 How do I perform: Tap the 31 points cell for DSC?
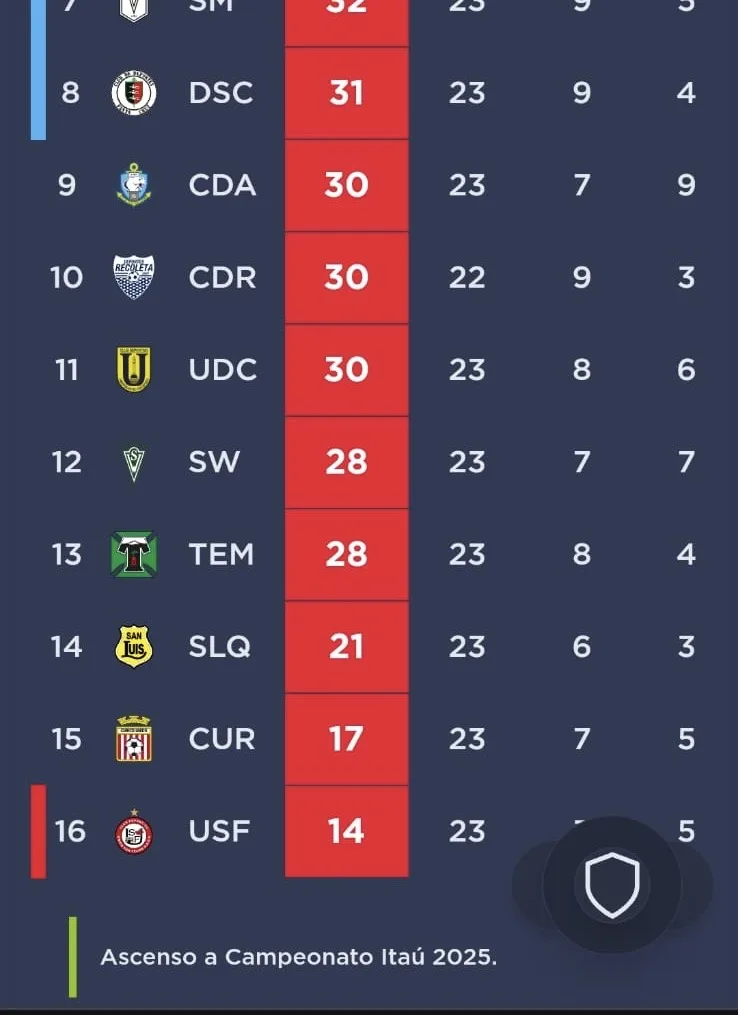(x=346, y=93)
